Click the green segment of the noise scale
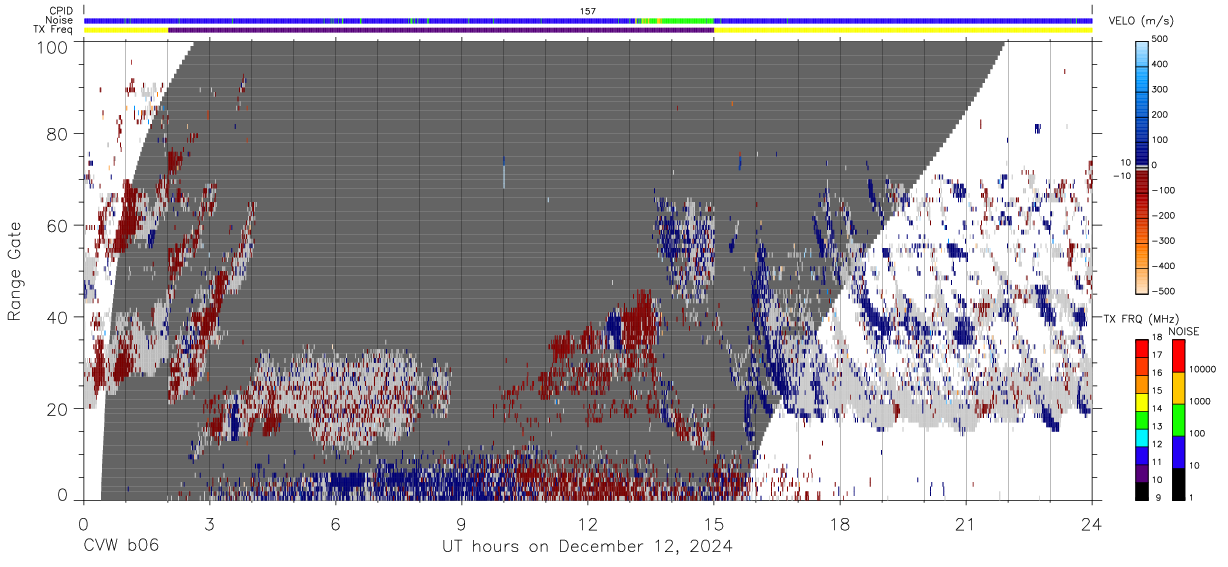 point(1178,420)
